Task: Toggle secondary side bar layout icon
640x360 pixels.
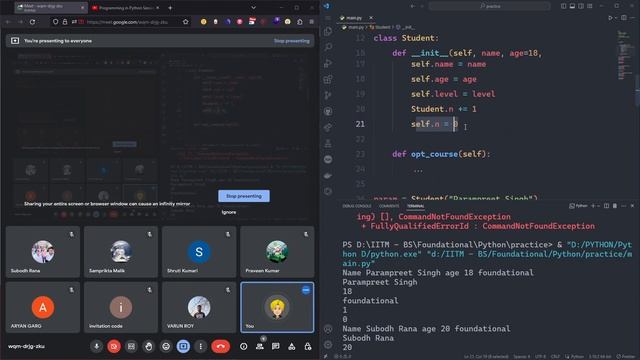Action: coord(581,6)
